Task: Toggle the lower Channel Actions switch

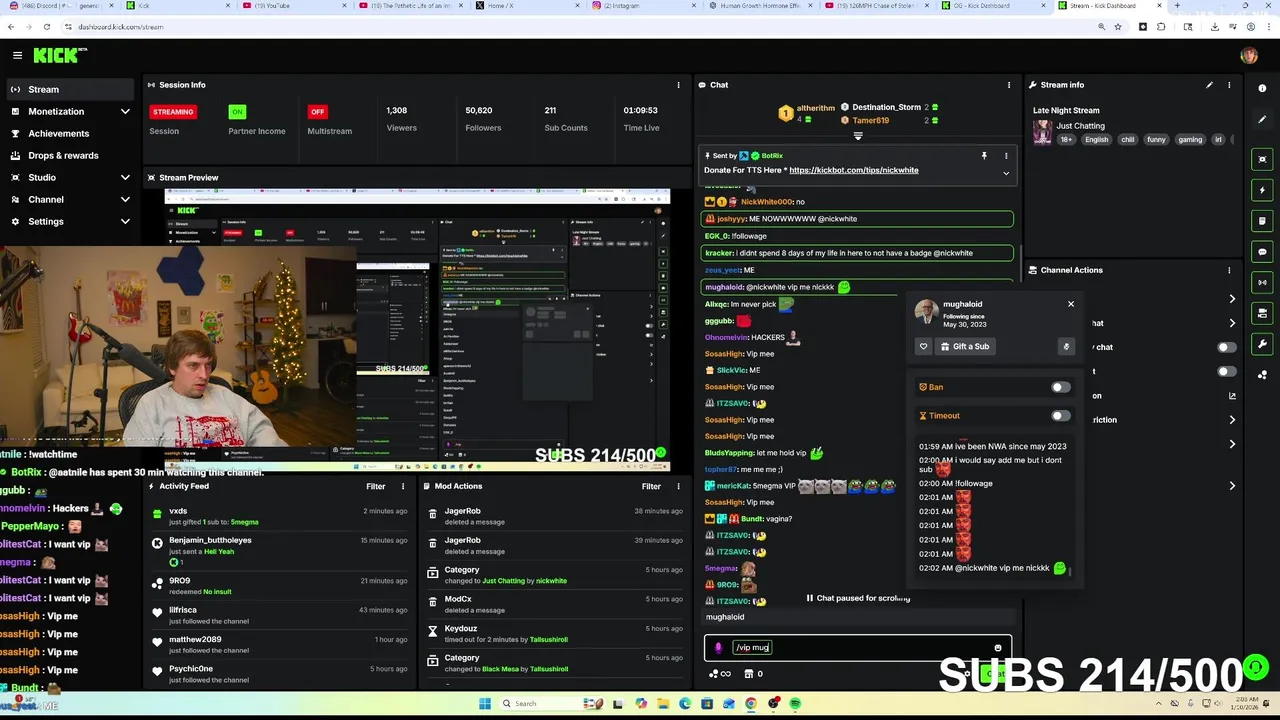Action: pos(1226,371)
